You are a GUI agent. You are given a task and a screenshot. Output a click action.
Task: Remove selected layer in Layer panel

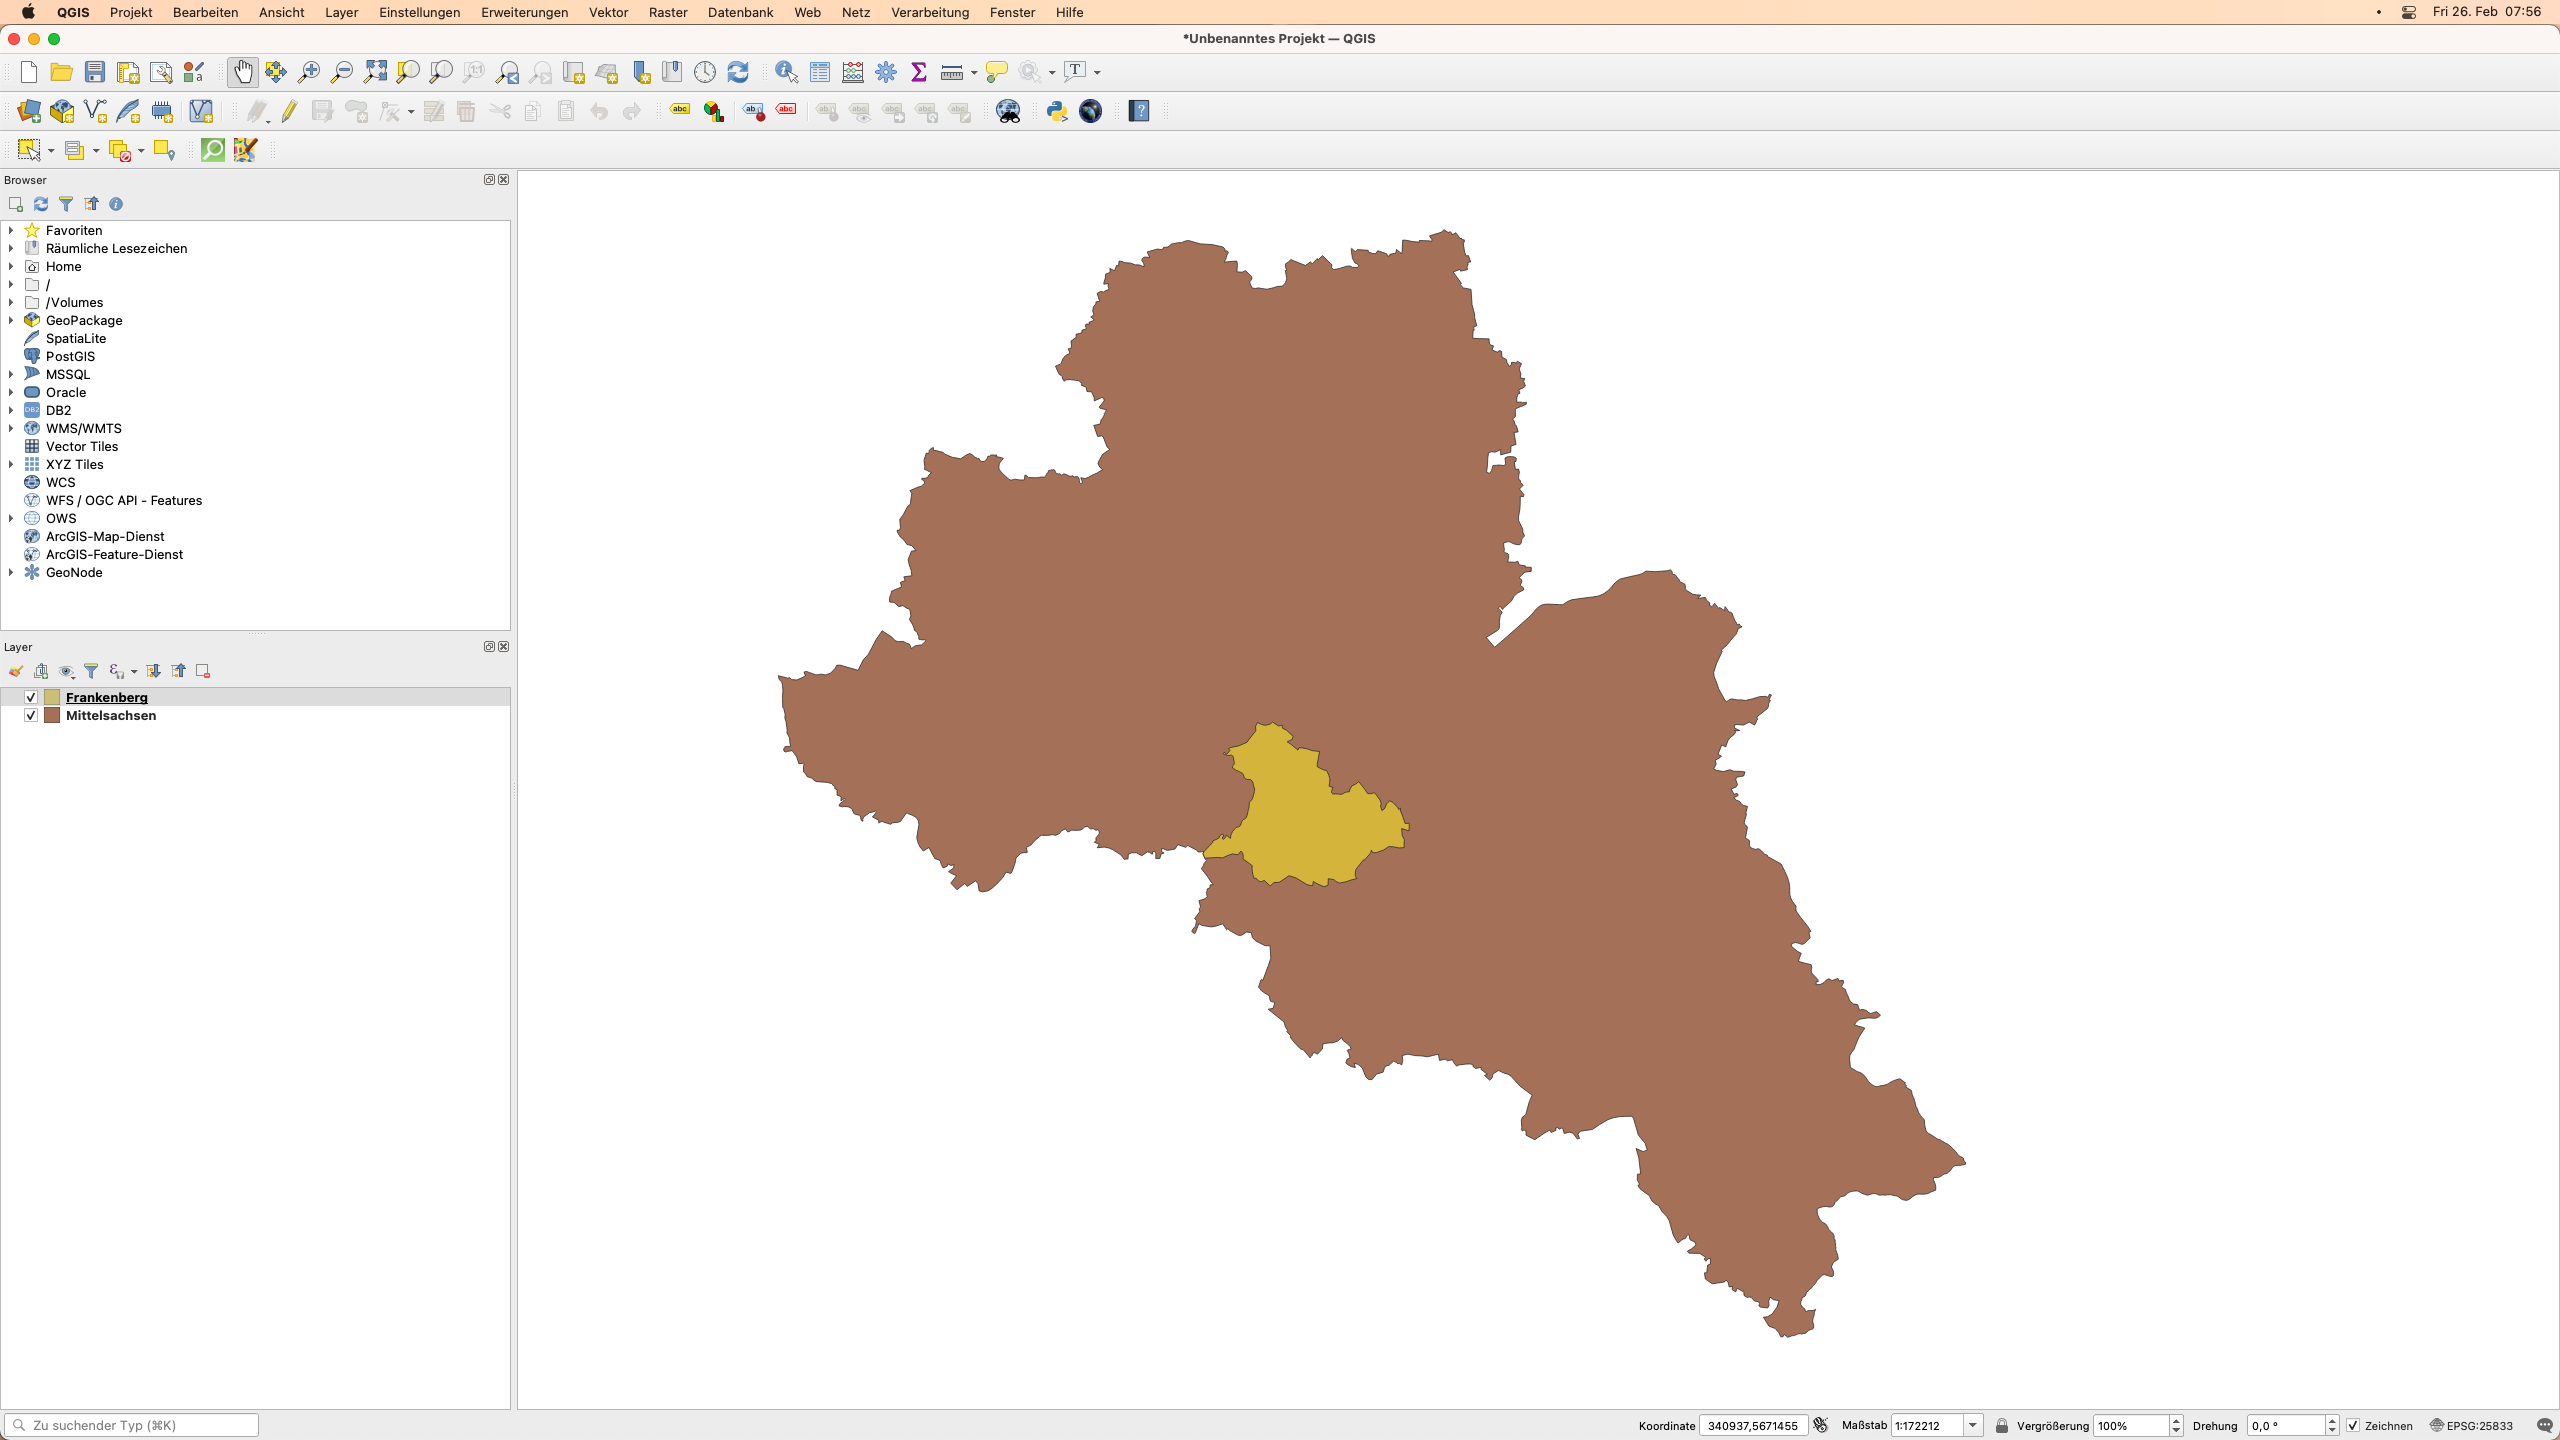[x=203, y=671]
